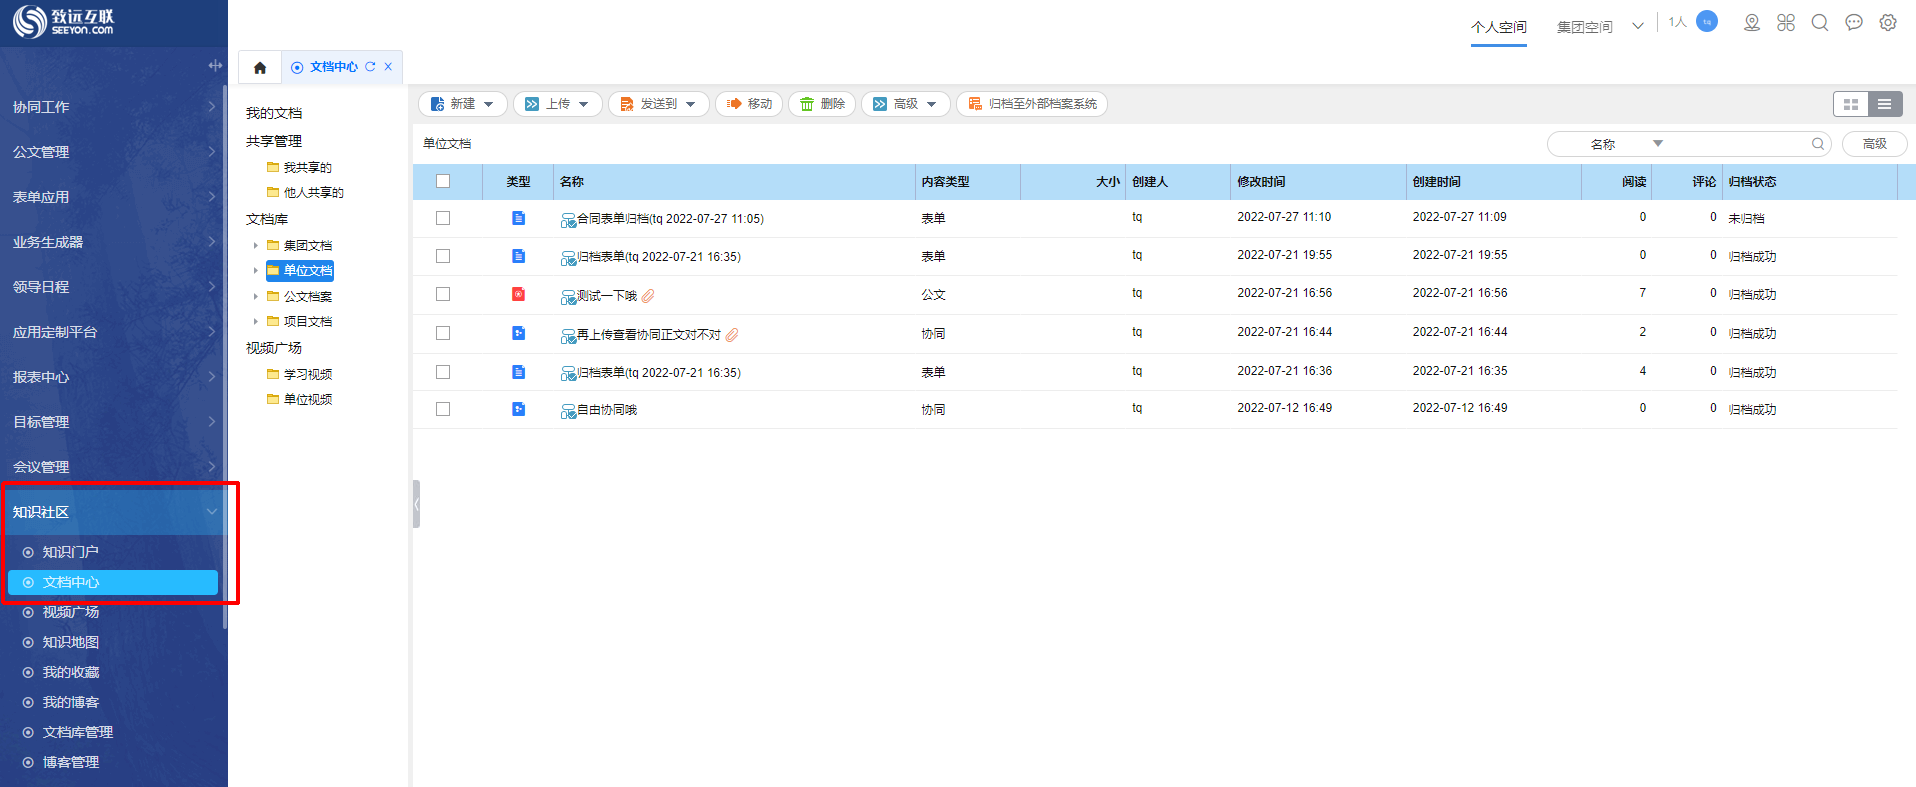Select the 自由协同哦 row checkbox
1916x787 pixels.
point(443,409)
